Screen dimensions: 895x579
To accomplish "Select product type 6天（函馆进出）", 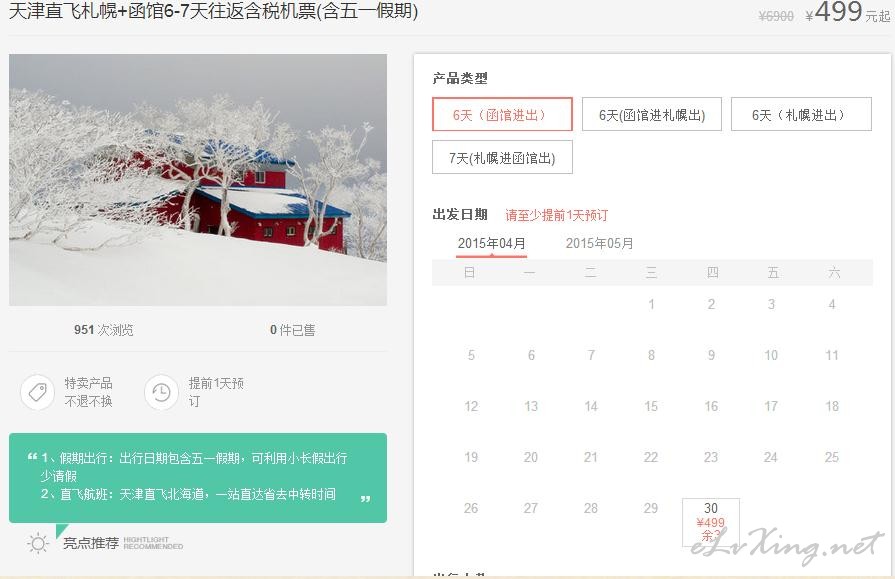I will [502, 114].
